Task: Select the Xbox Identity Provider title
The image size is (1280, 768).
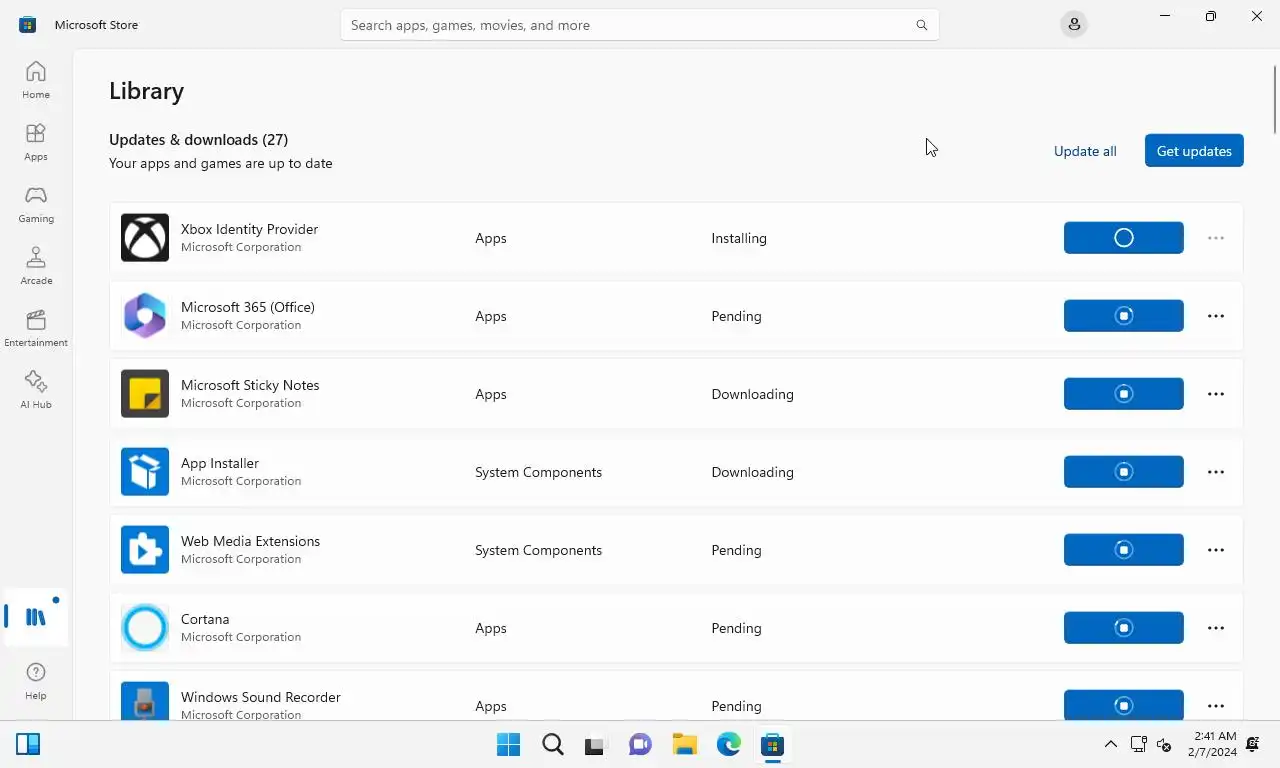Action: click(x=249, y=229)
